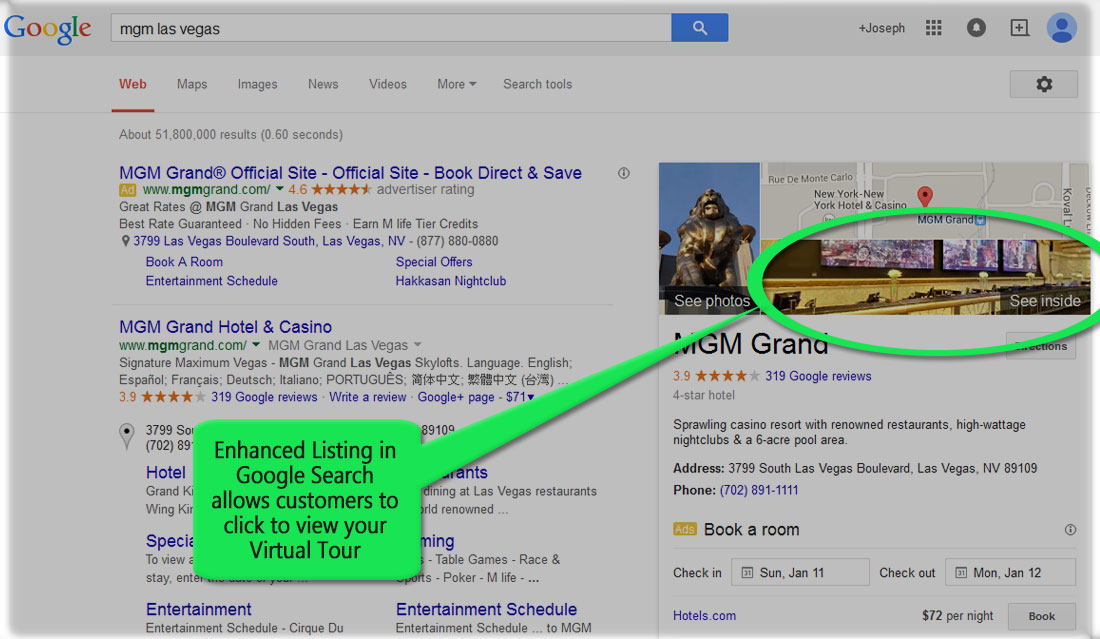The image size is (1100, 639).
Task: Click the blue search magnifier button
Action: [699, 28]
